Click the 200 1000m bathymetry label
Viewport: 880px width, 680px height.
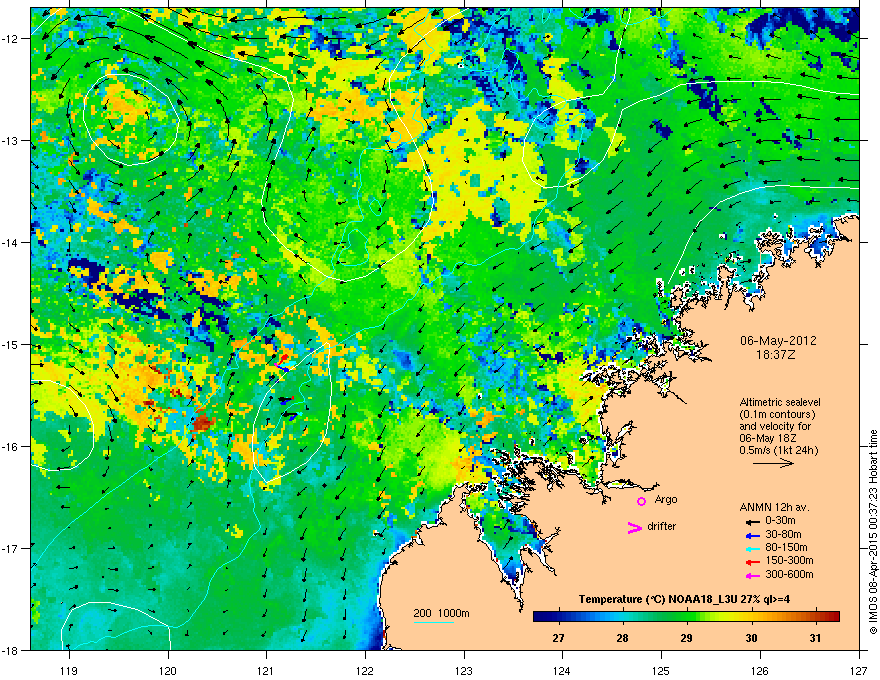tap(441, 613)
